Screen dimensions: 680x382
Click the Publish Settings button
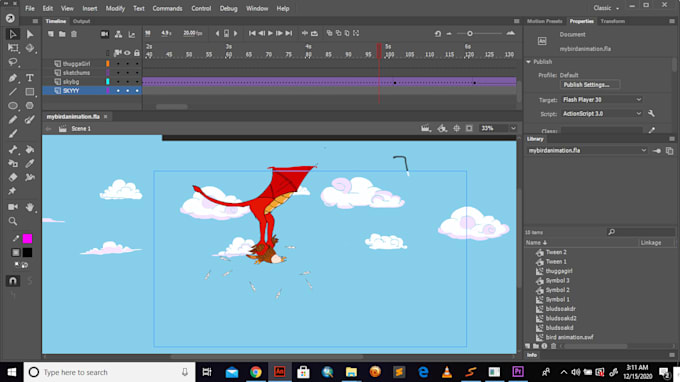[589, 85]
